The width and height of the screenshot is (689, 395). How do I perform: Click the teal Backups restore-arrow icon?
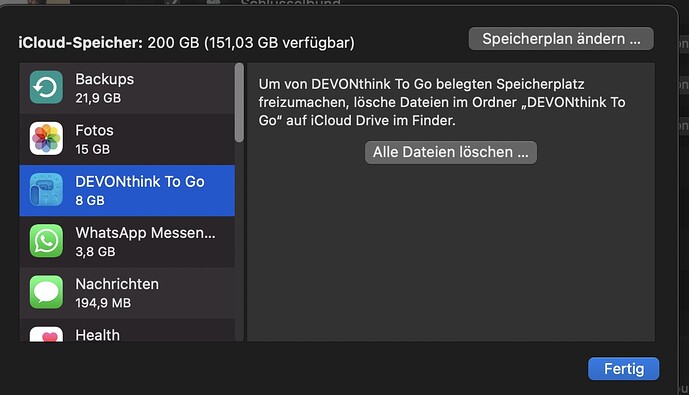click(x=46, y=87)
